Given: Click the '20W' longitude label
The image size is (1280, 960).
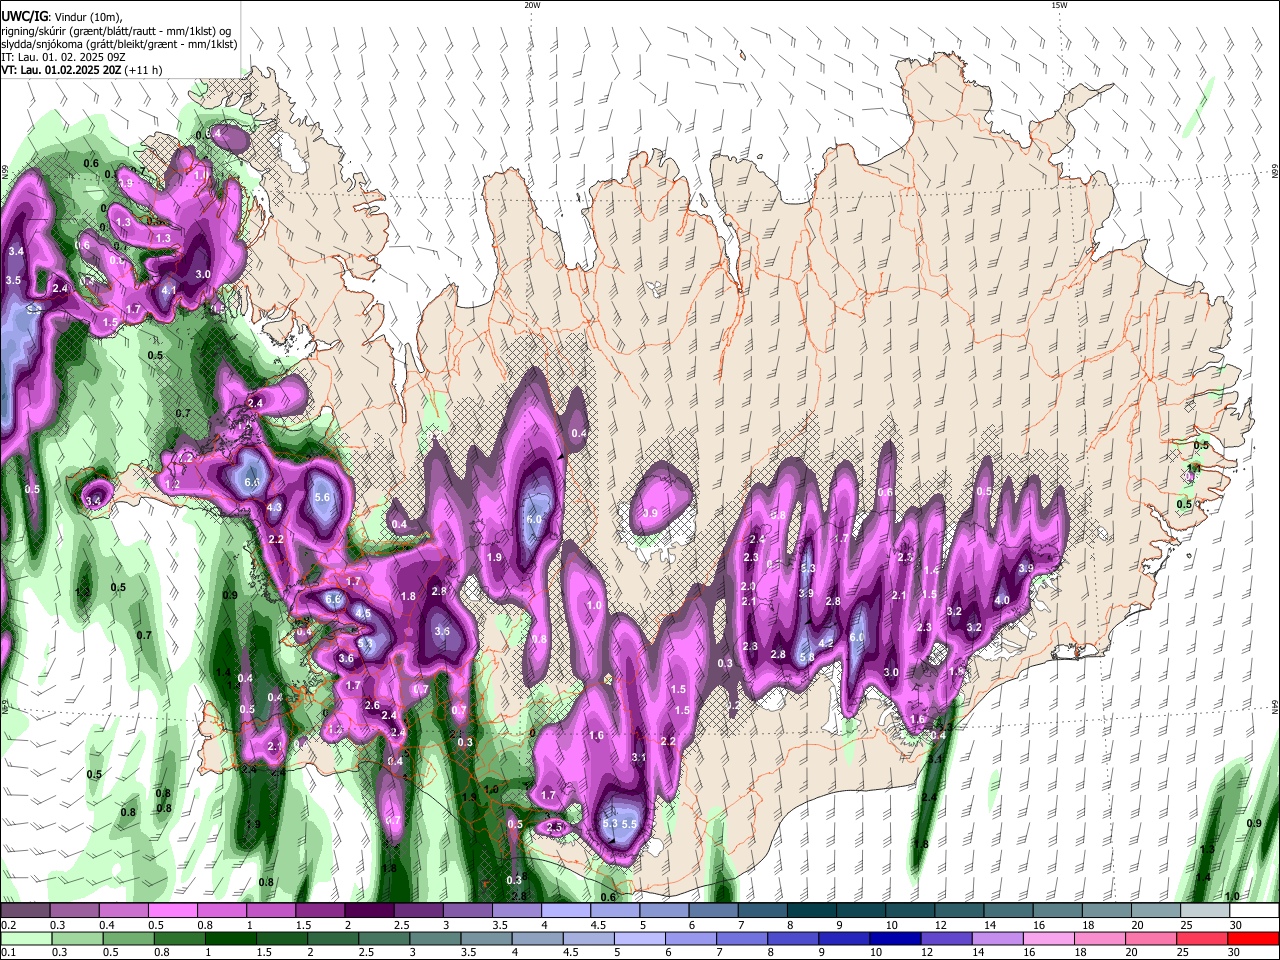Looking at the screenshot, I should click(532, 5).
